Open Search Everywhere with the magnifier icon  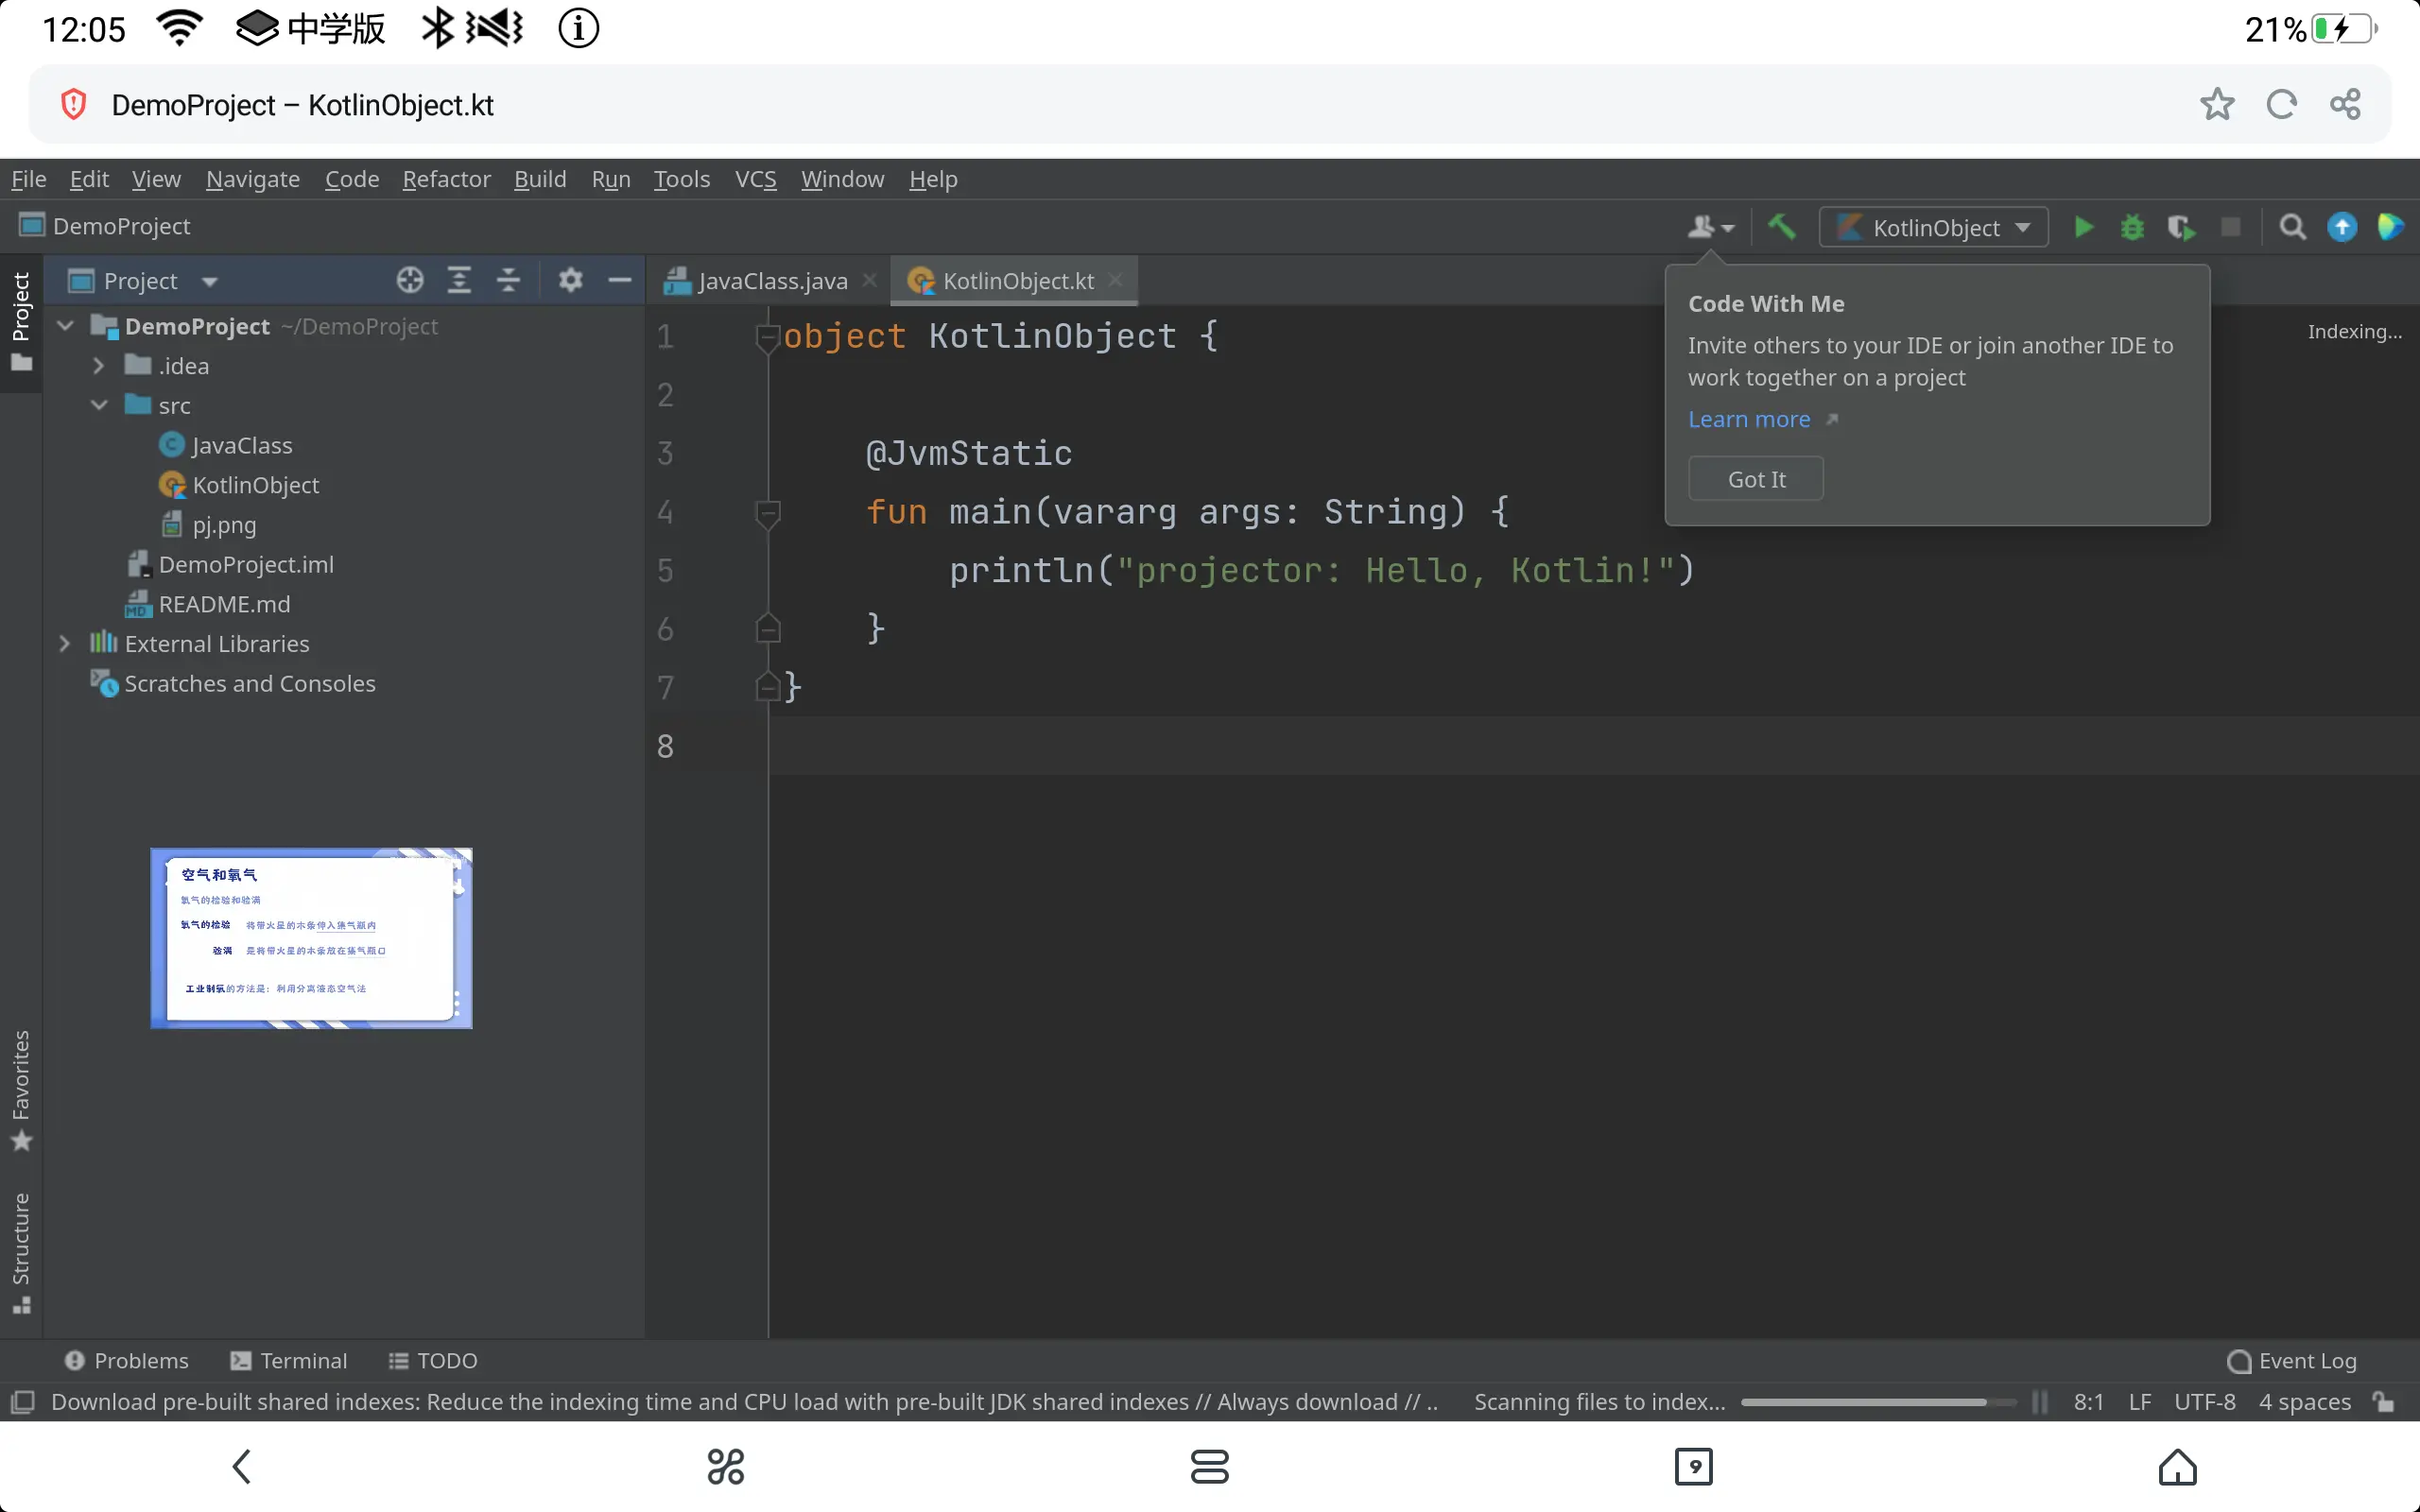[2292, 227]
